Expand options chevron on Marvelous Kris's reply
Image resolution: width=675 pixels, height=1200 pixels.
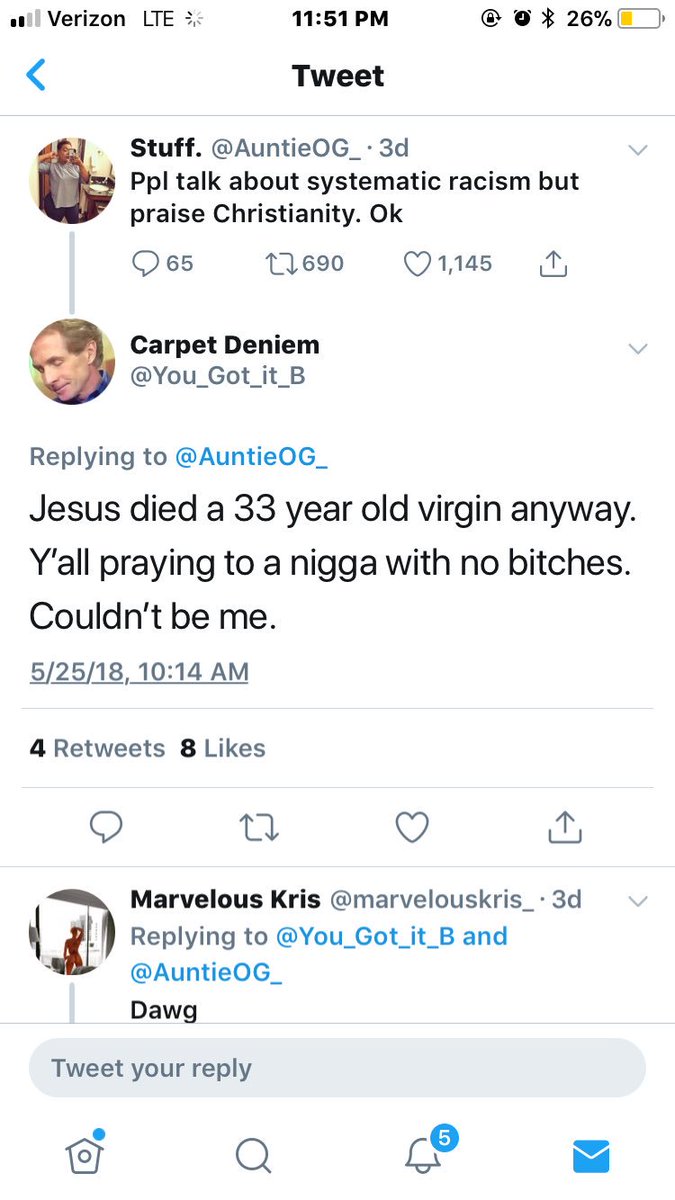pyautogui.click(x=637, y=900)
